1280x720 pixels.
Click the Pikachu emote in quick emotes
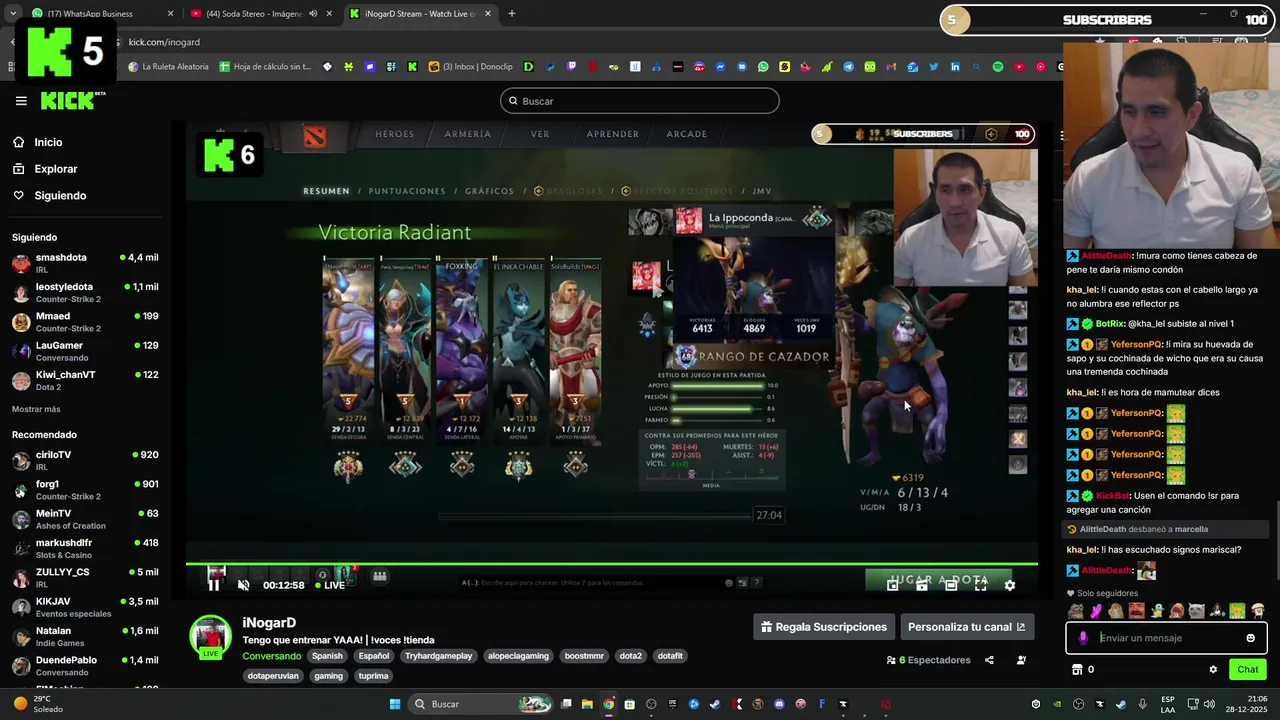1238,611
